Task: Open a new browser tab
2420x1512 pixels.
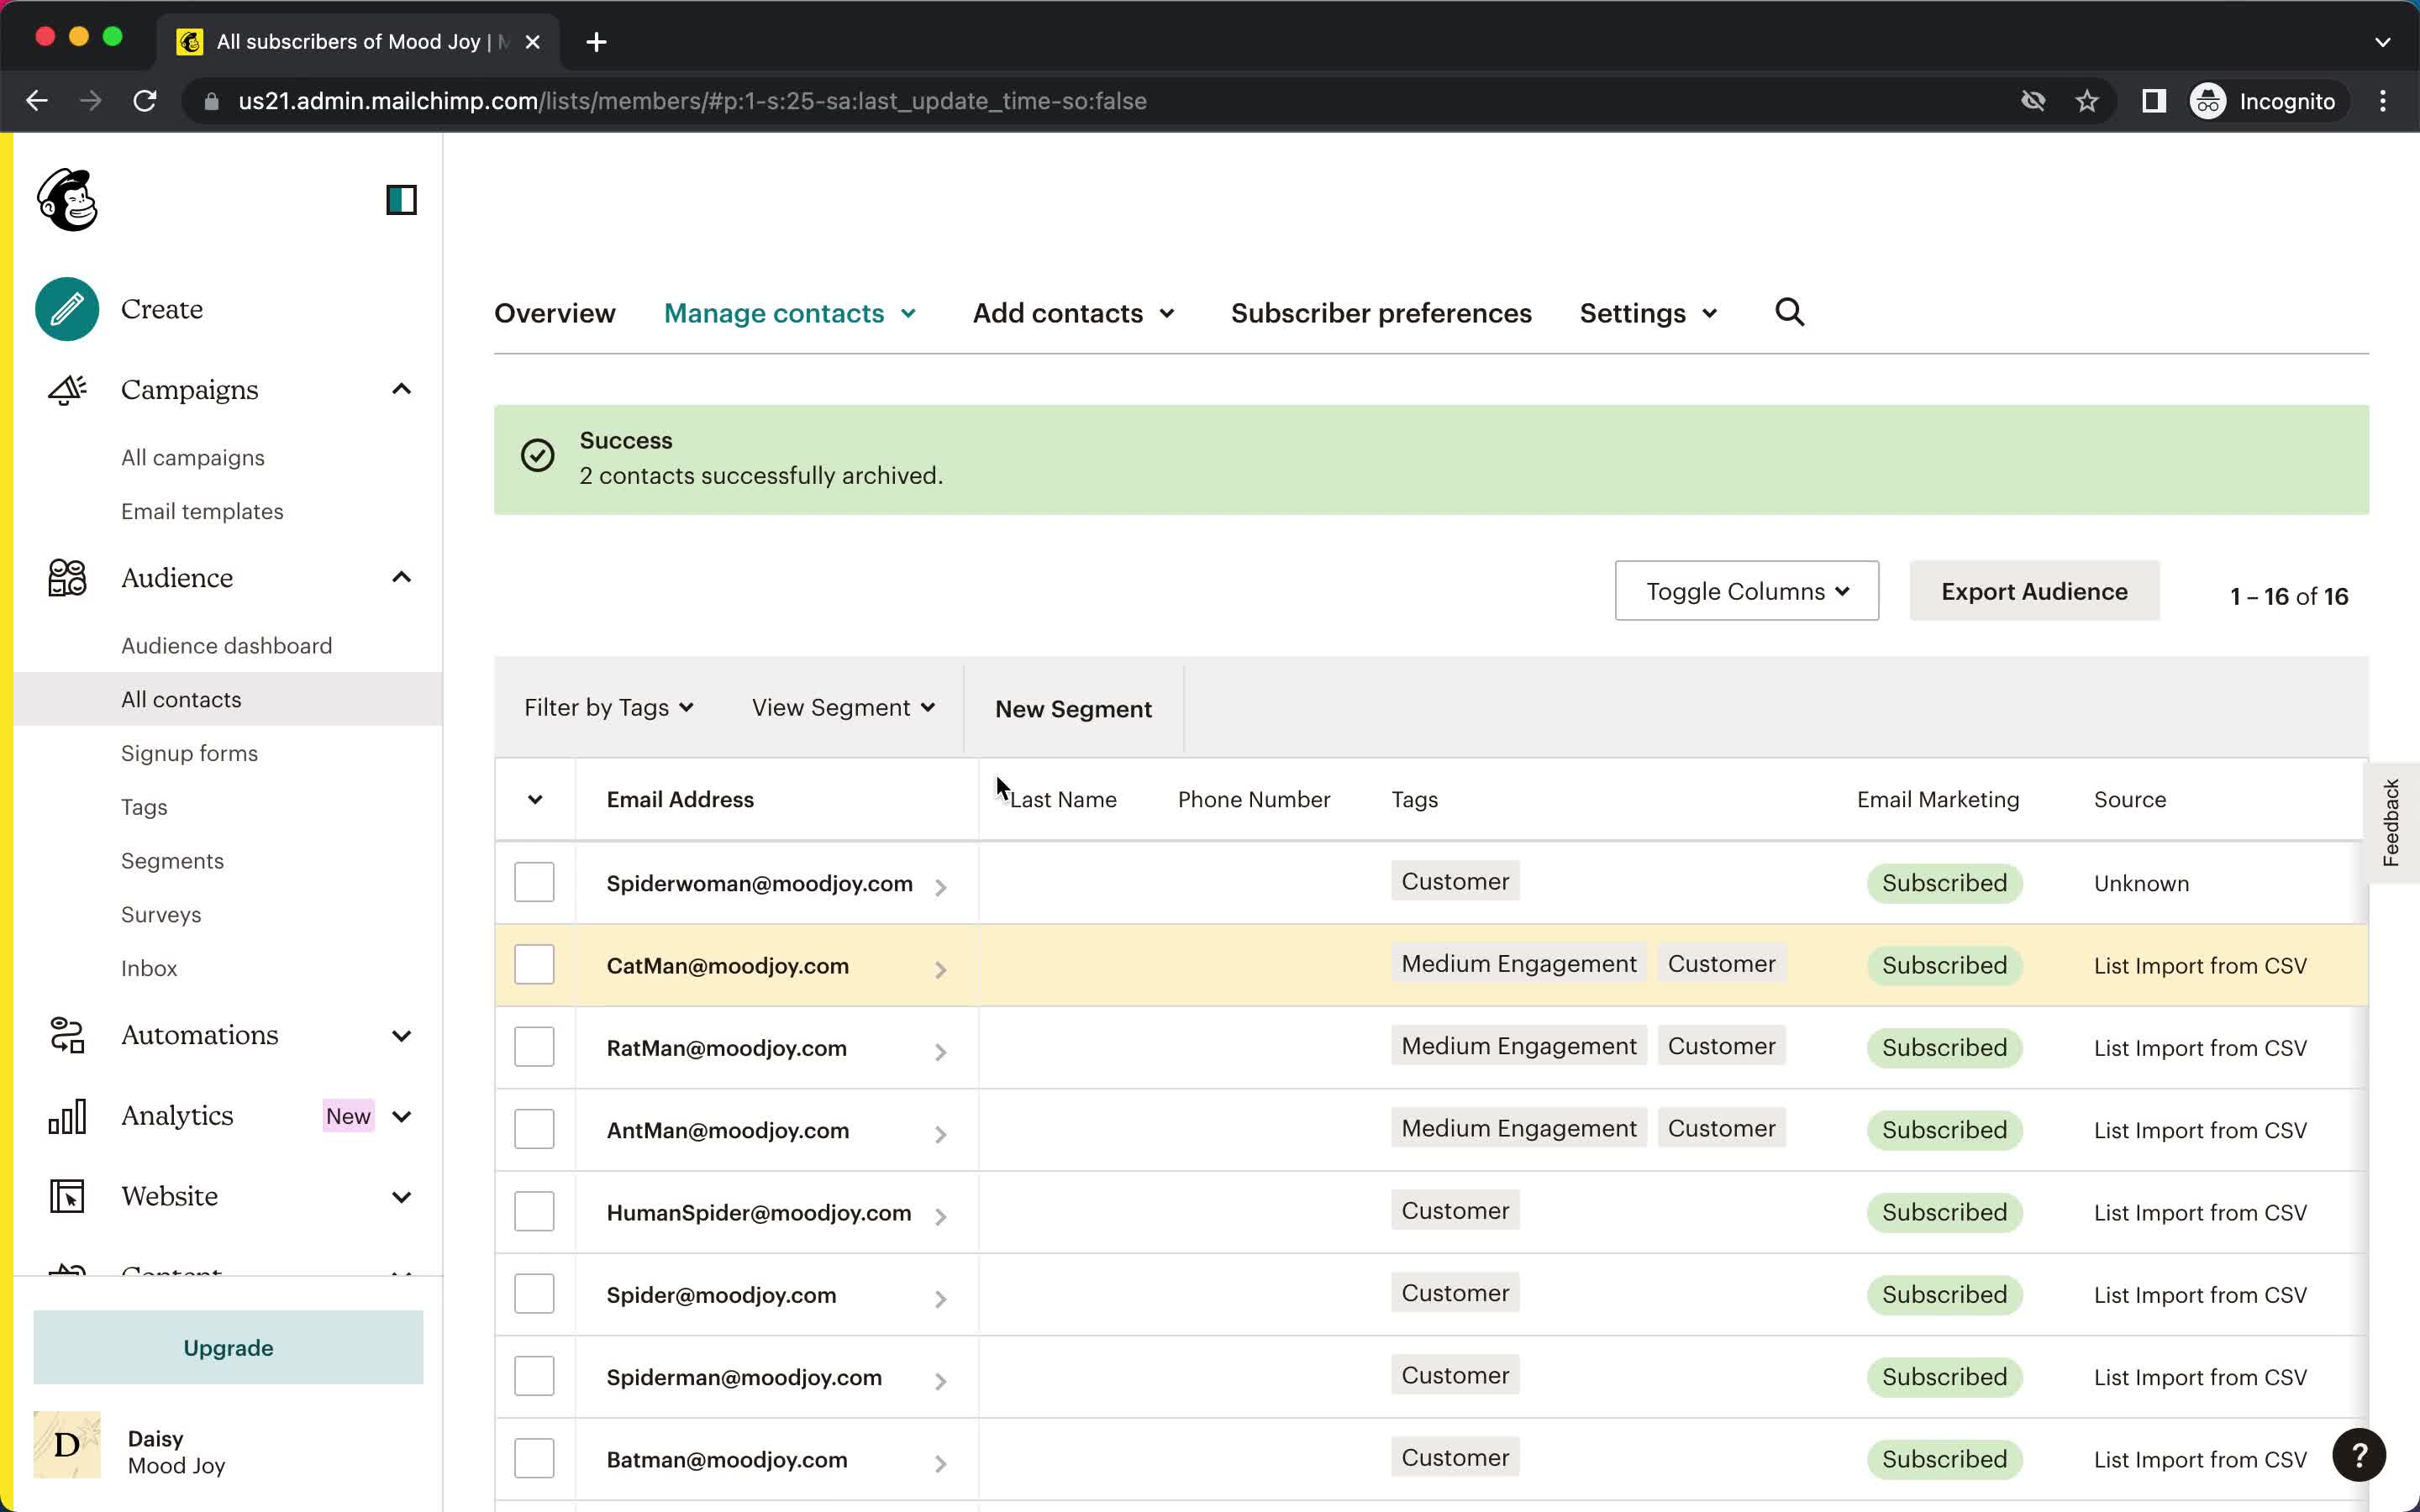Action: [x=596, y=42]
